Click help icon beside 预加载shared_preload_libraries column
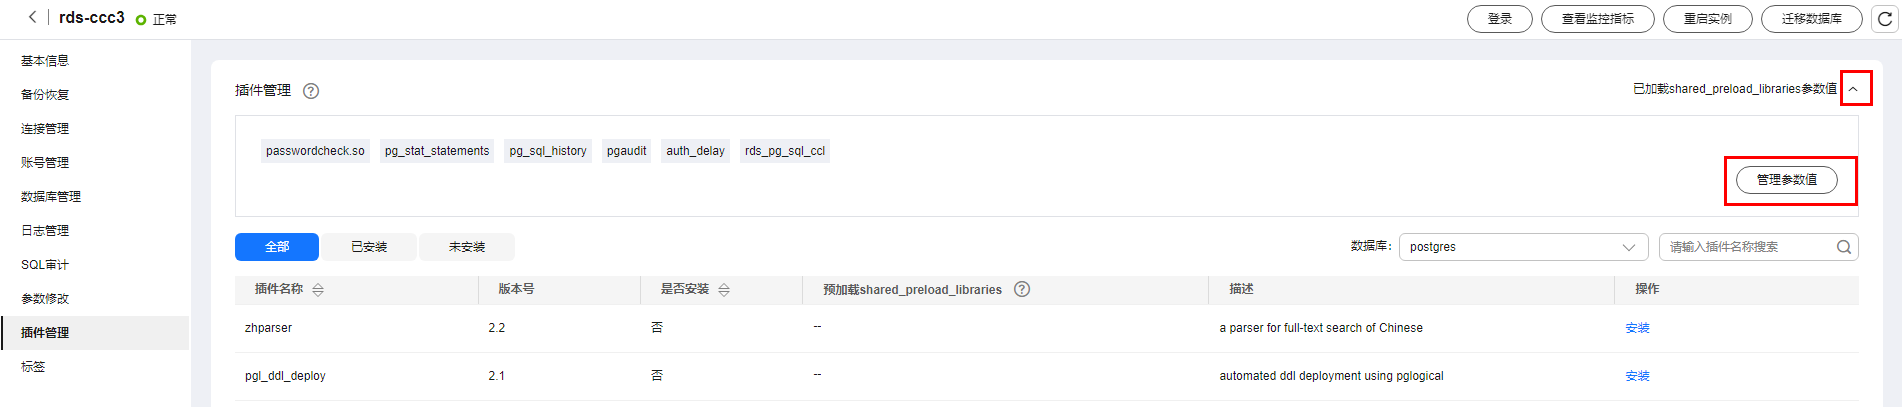This screenshot has height=407, width=1902. pyautogui.click(x=1022, y=289)
